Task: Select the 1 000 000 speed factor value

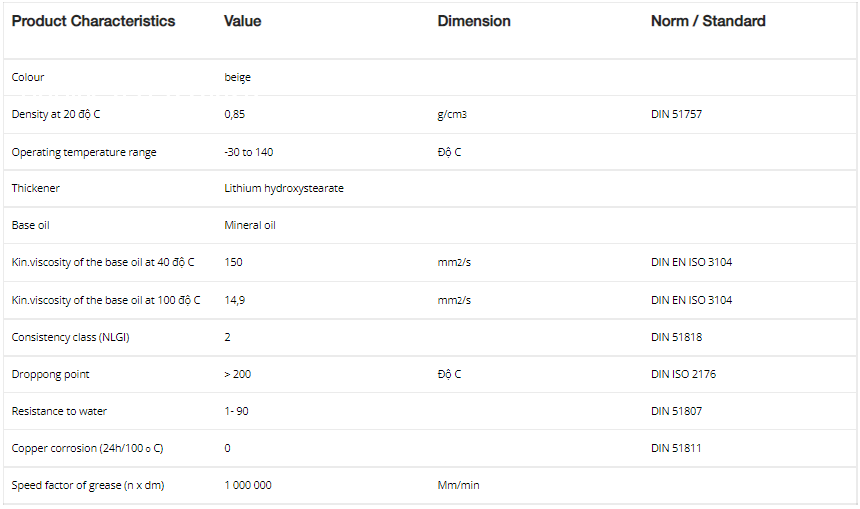Action: coord(248,485)
